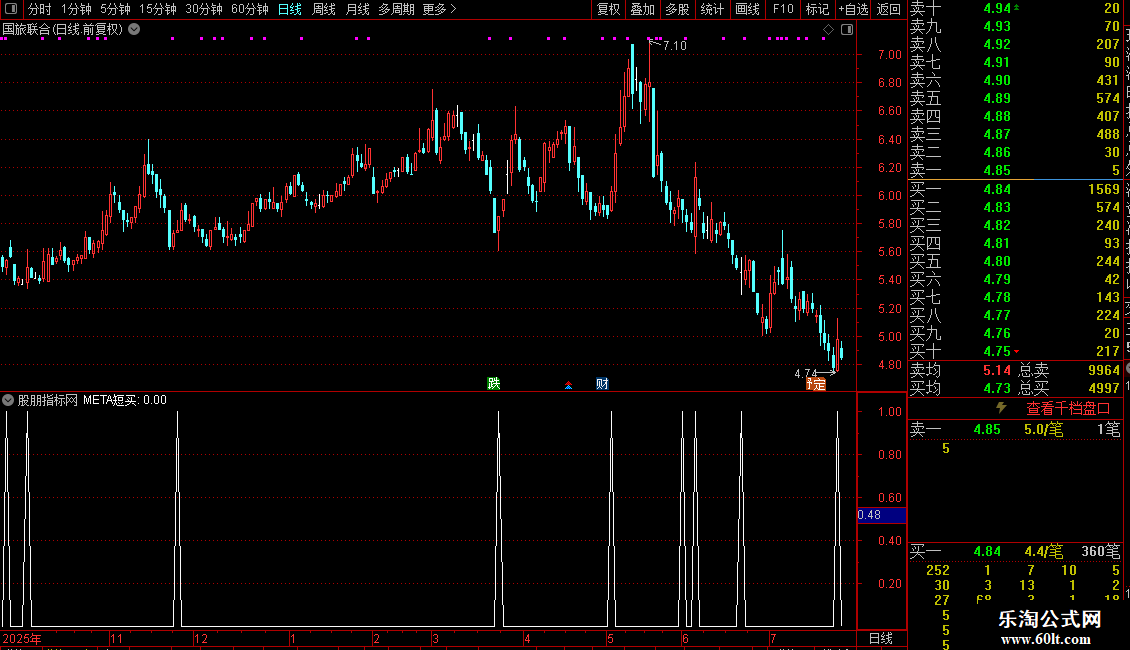Click the 5.0/笔 sell detail value
Viewport: 1130px width, 650px height.
coord(1044,429)
